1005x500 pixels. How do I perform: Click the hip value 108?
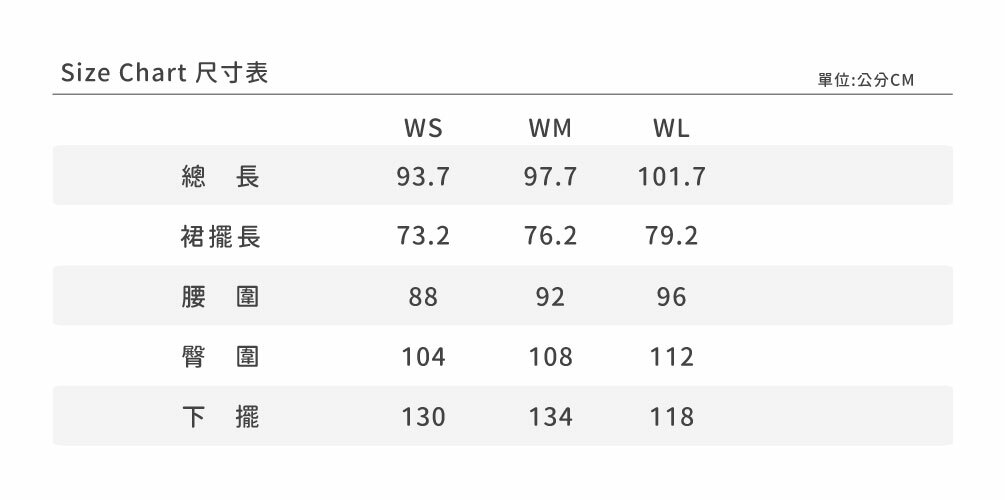click(550, 357)
